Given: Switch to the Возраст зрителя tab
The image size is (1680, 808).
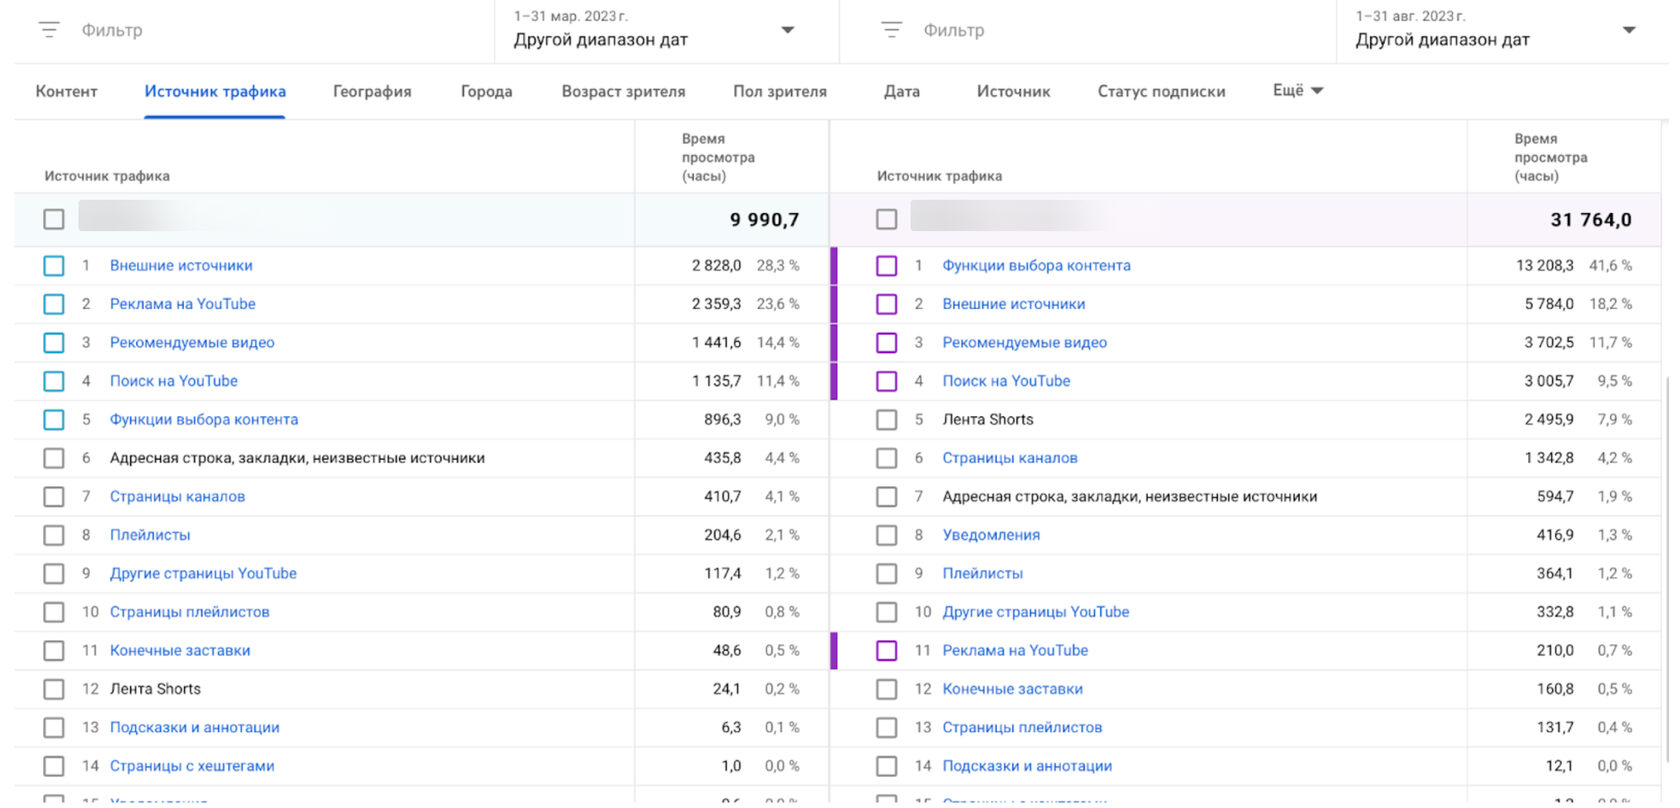Looking at the screenshot, I should [x=623, y=91].
